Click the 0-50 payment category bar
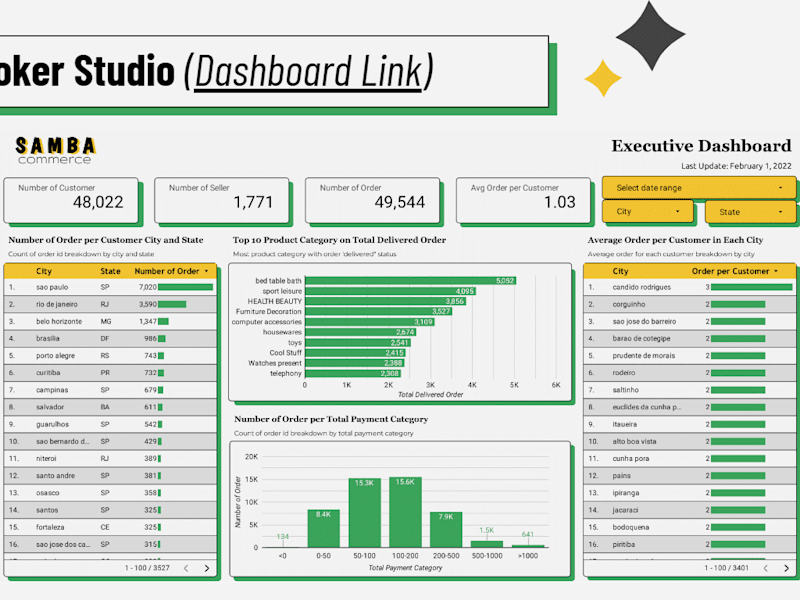 [x=323, y=529]
